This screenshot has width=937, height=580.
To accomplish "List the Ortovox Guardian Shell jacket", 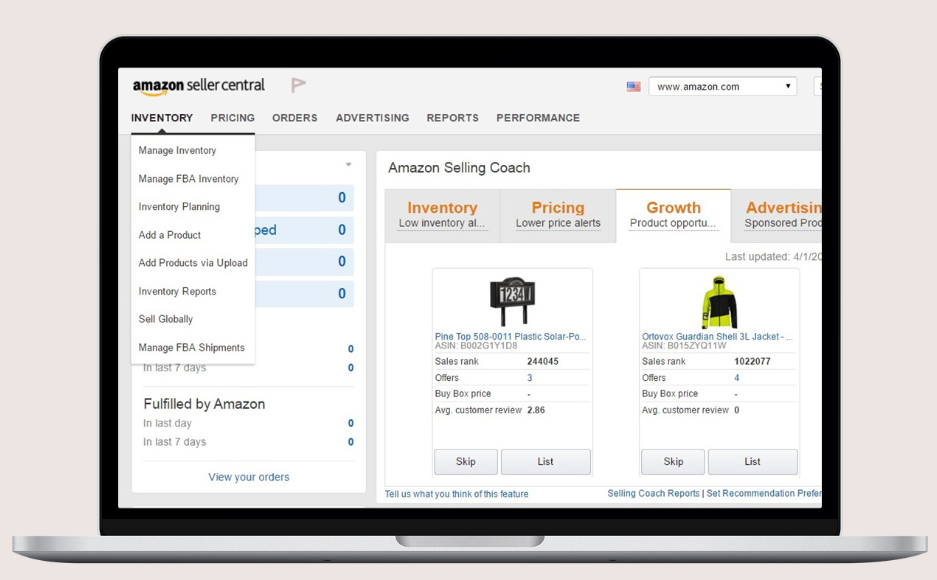I will pos(752,461).
